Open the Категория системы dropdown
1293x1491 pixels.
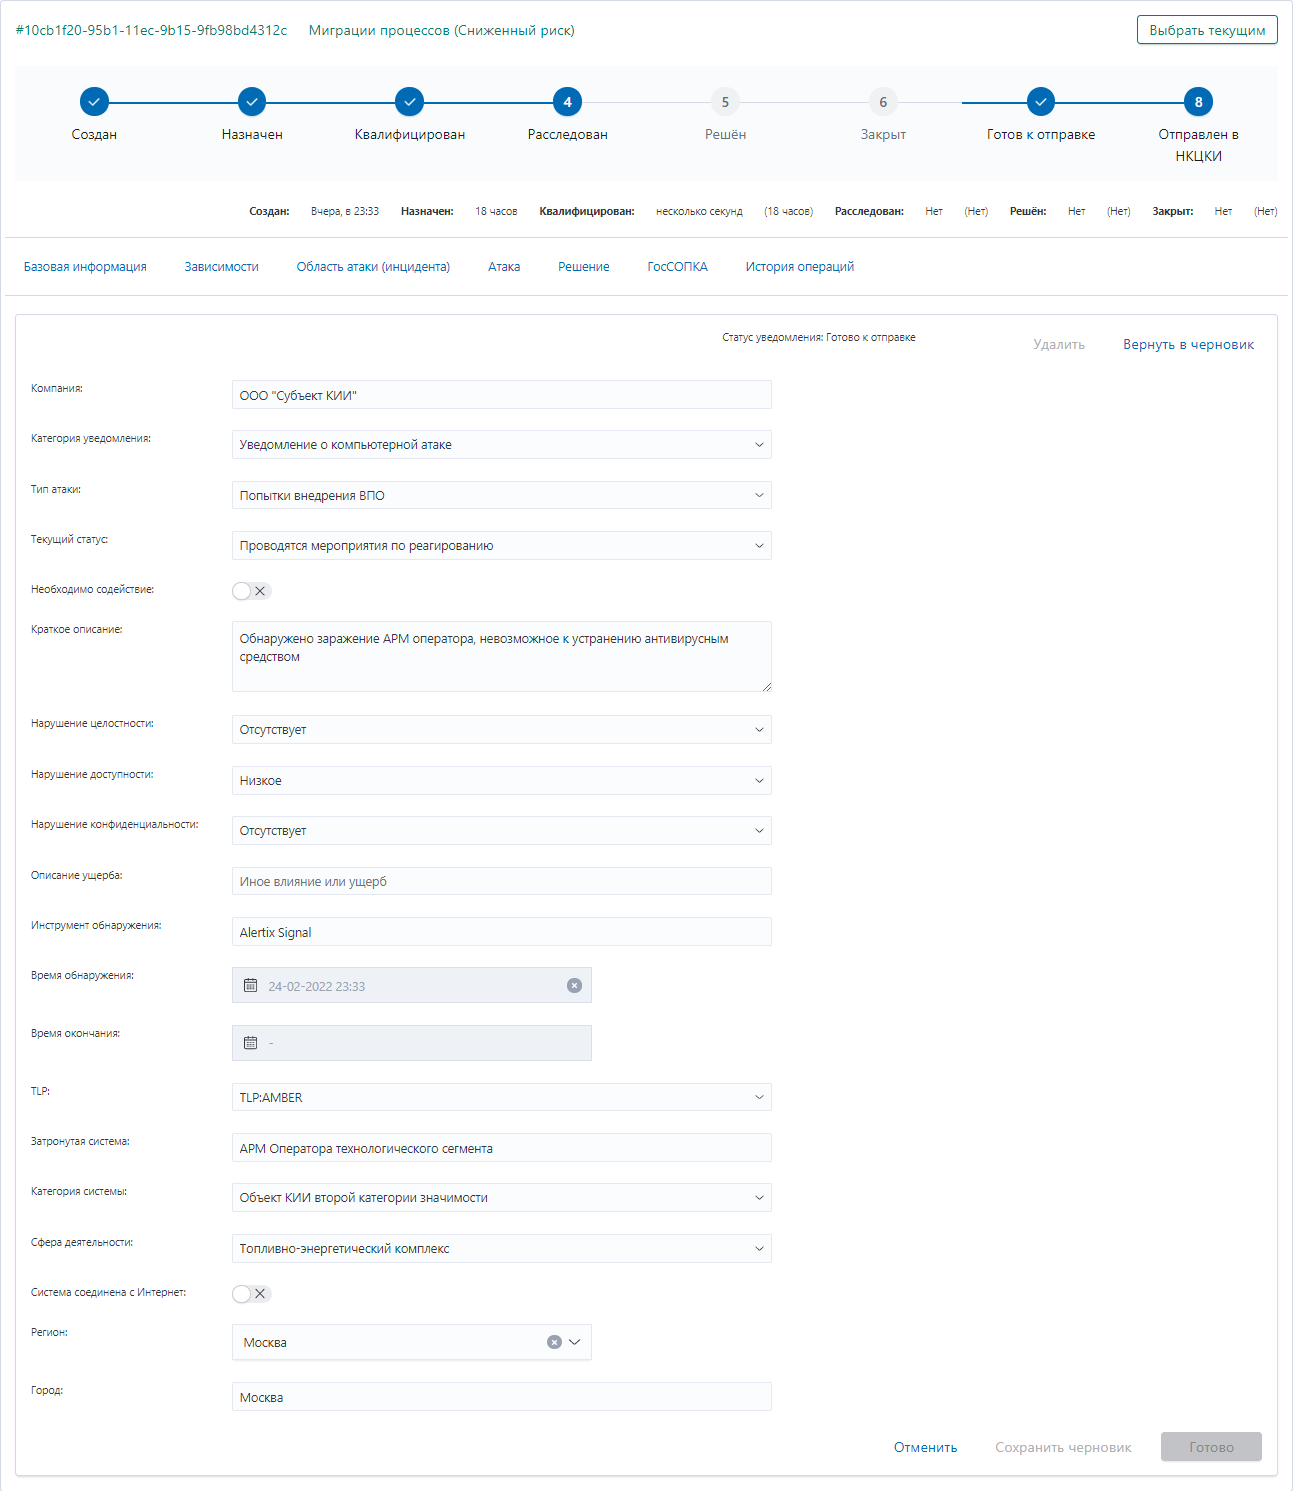(758, 1197)
